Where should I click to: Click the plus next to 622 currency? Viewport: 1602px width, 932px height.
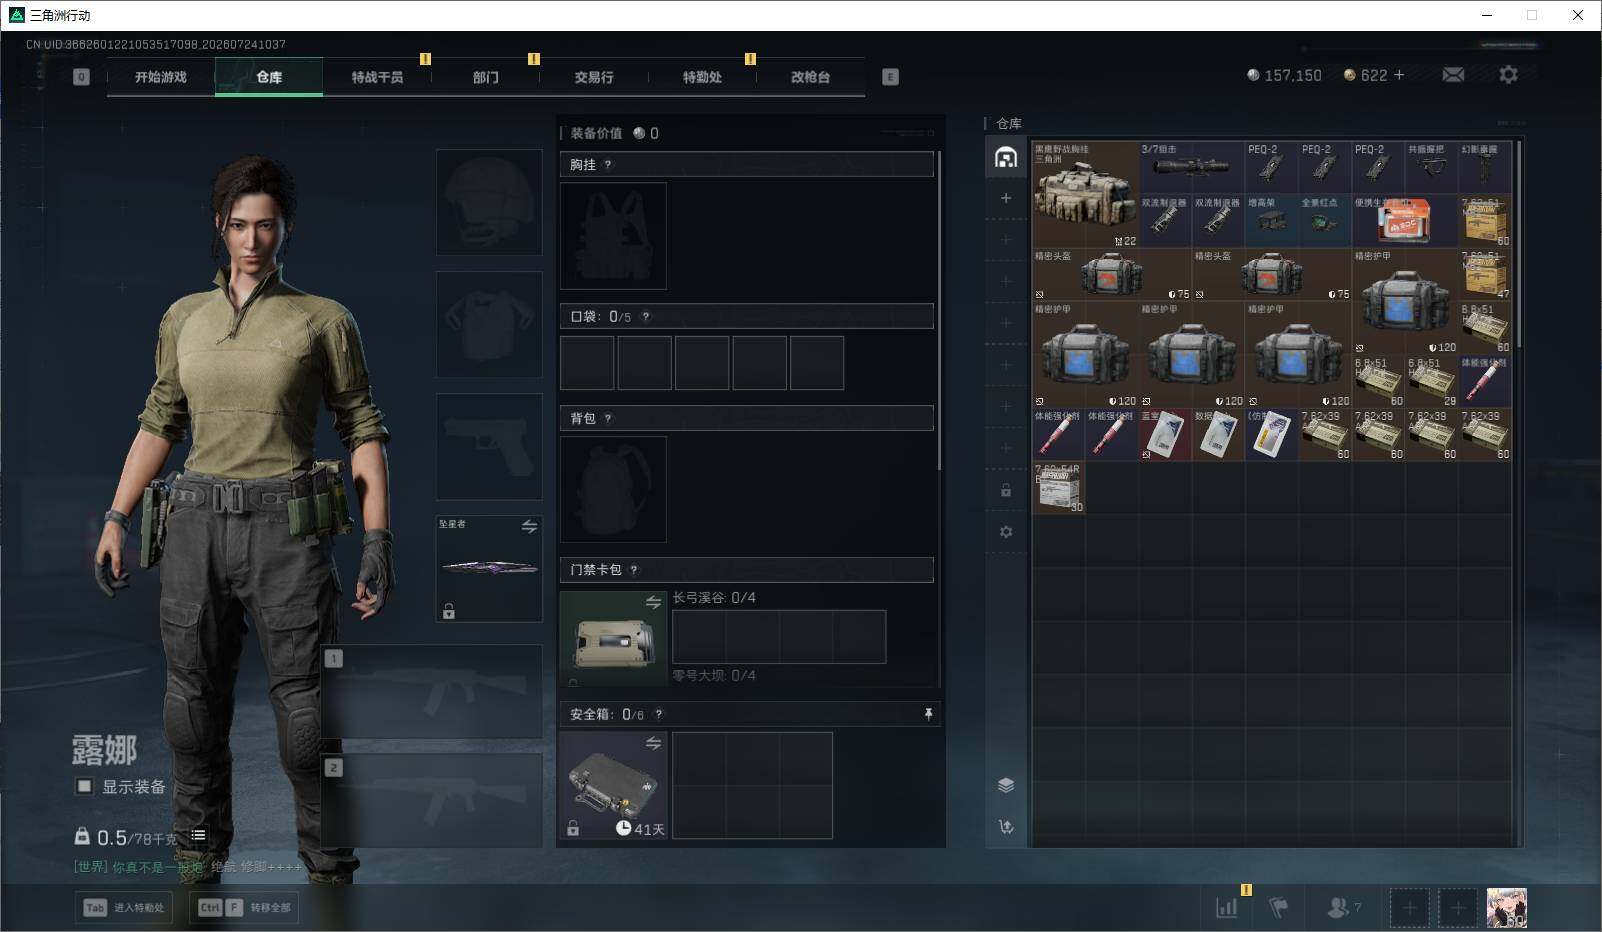point(1399,75)
